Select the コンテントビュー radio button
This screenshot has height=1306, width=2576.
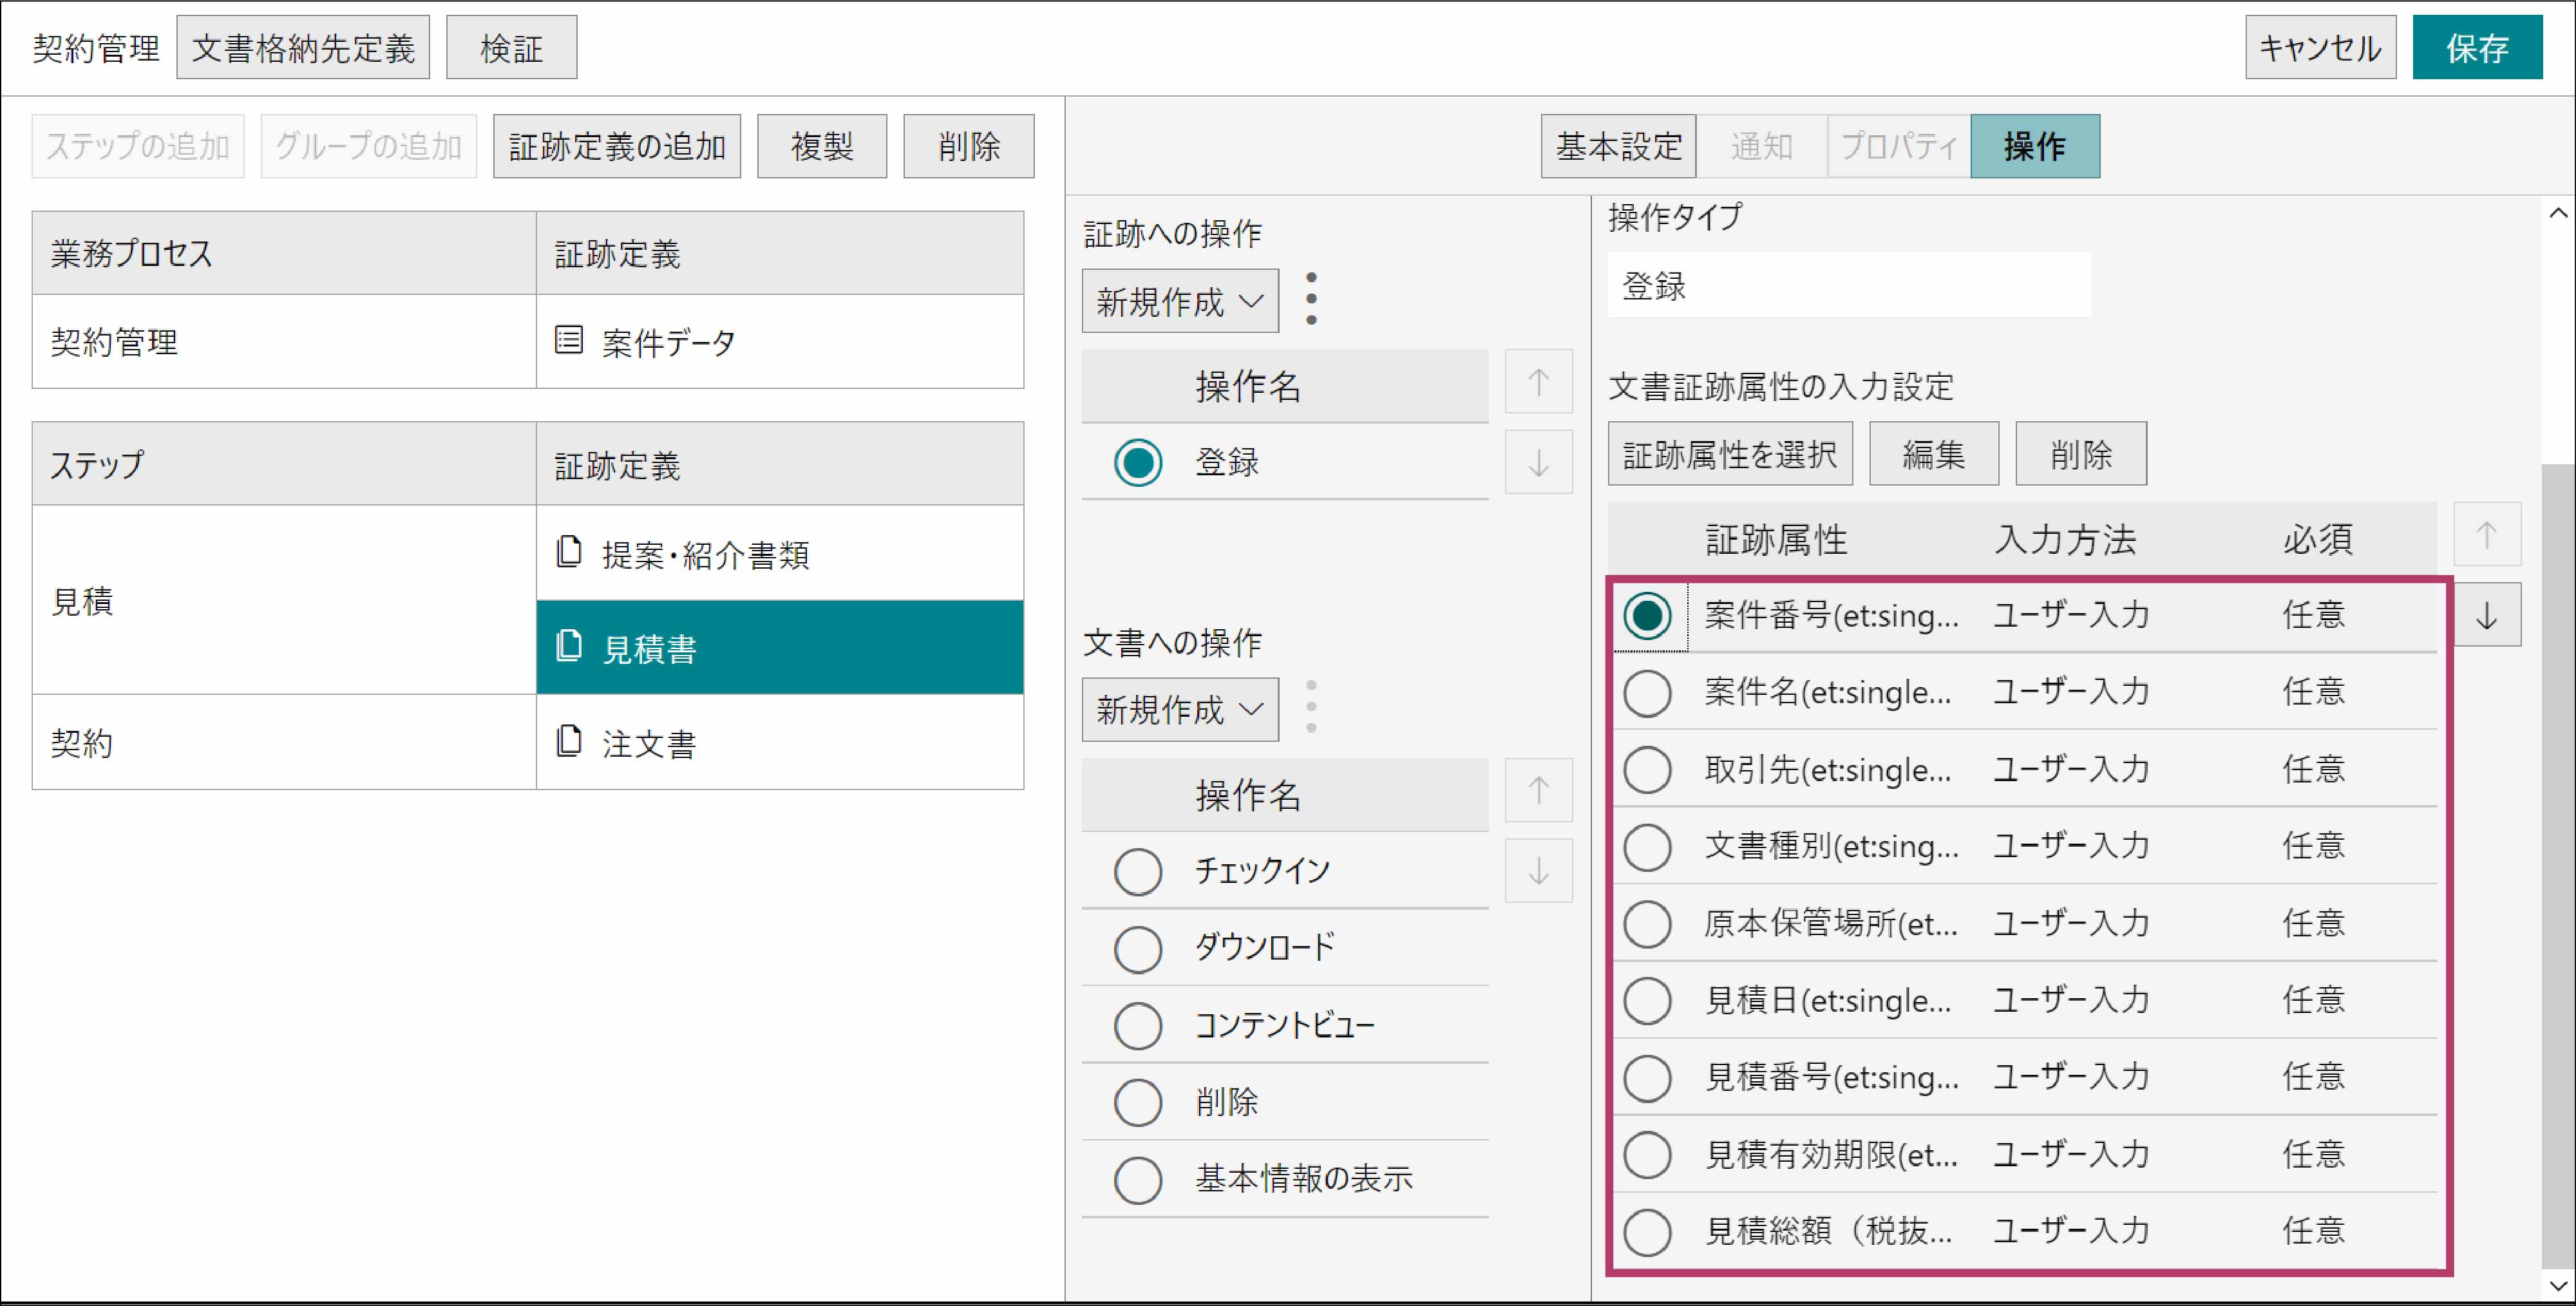click(1138, 1025)
